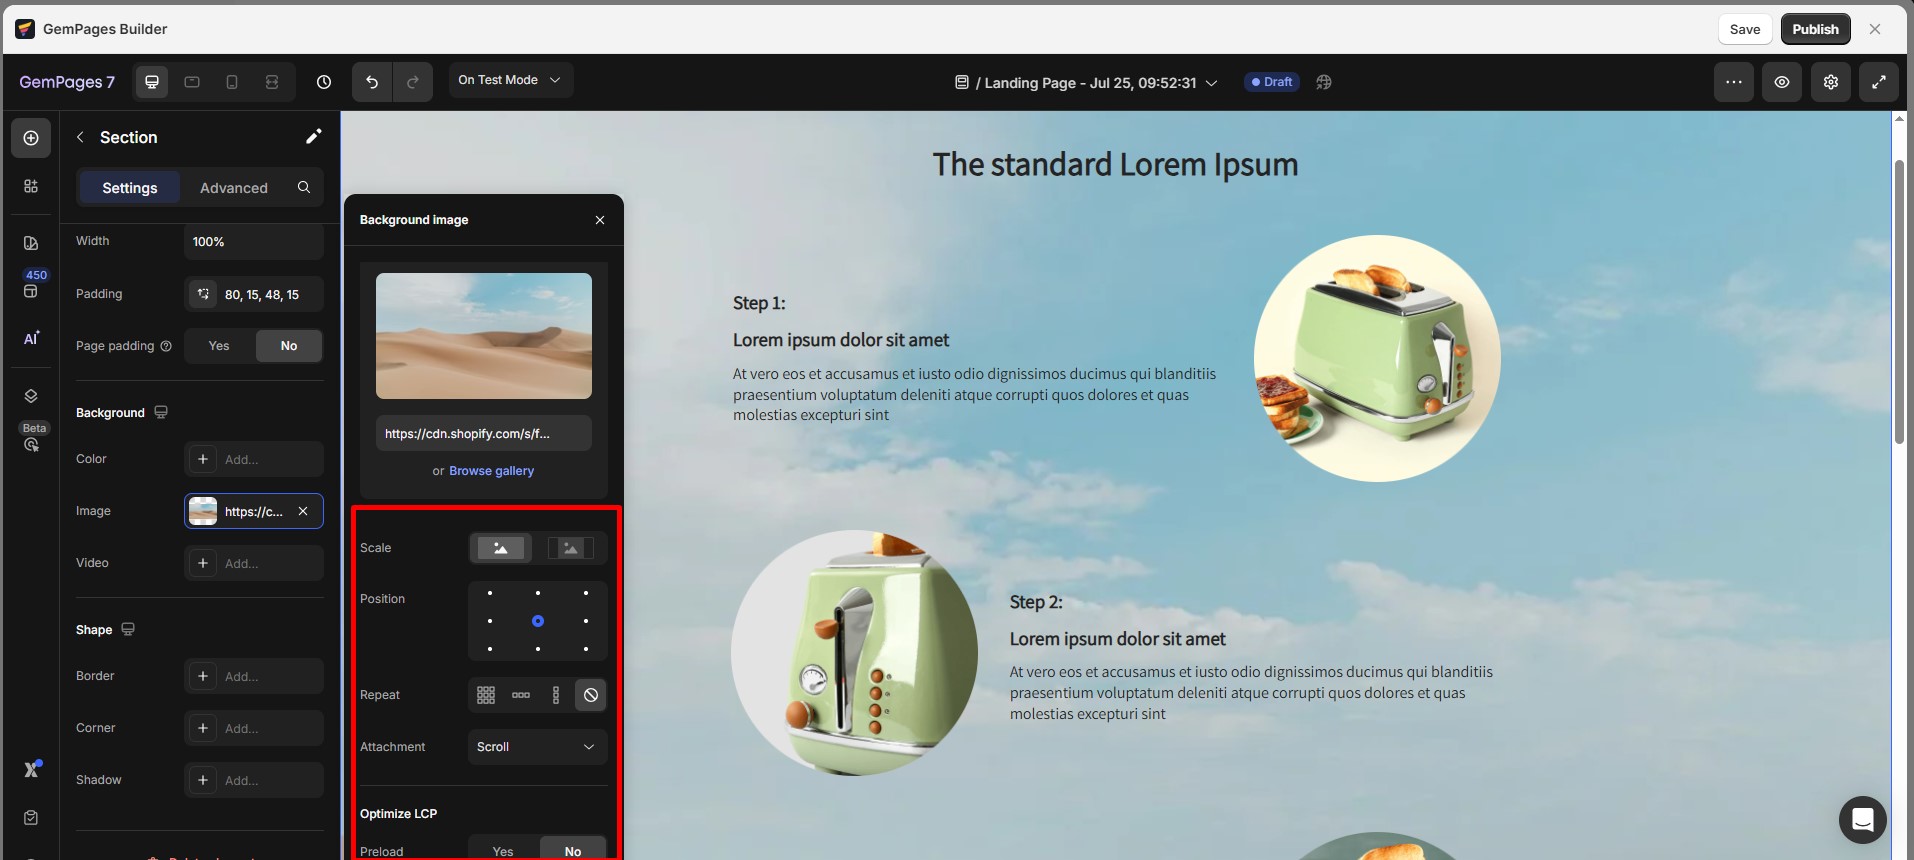The height and width of the screenshot is (860, 1914).
Task: Open page settings gear icon
Action: tap(1831, 82)
